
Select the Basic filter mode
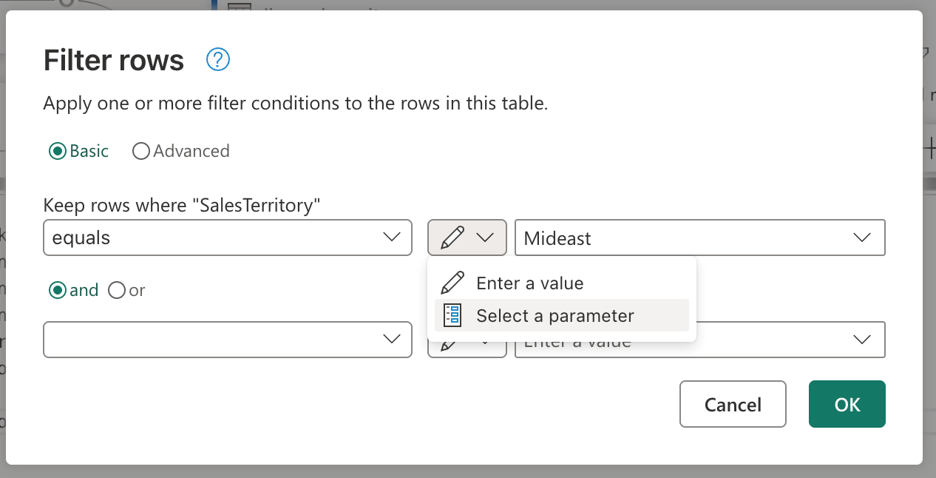coord(58,151)
